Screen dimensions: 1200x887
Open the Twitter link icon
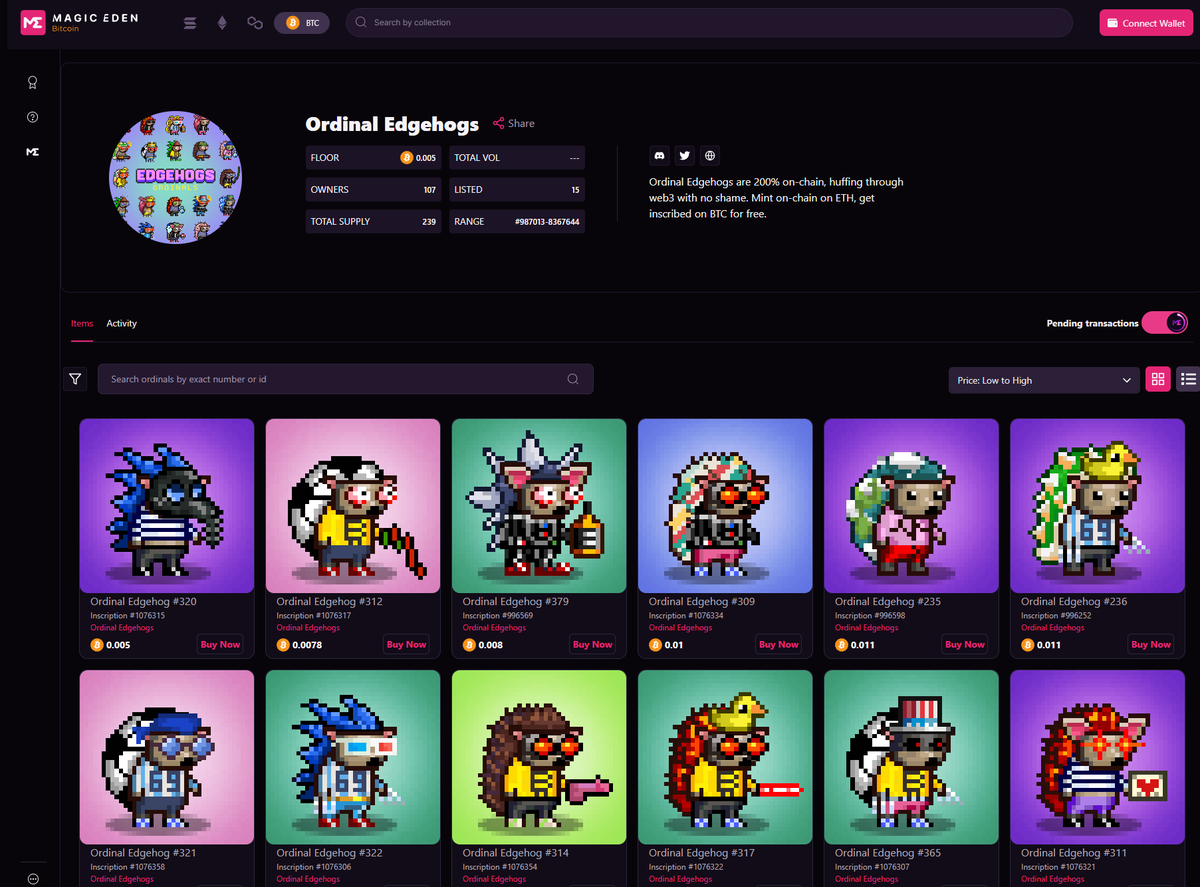click(x=684, y=155)
